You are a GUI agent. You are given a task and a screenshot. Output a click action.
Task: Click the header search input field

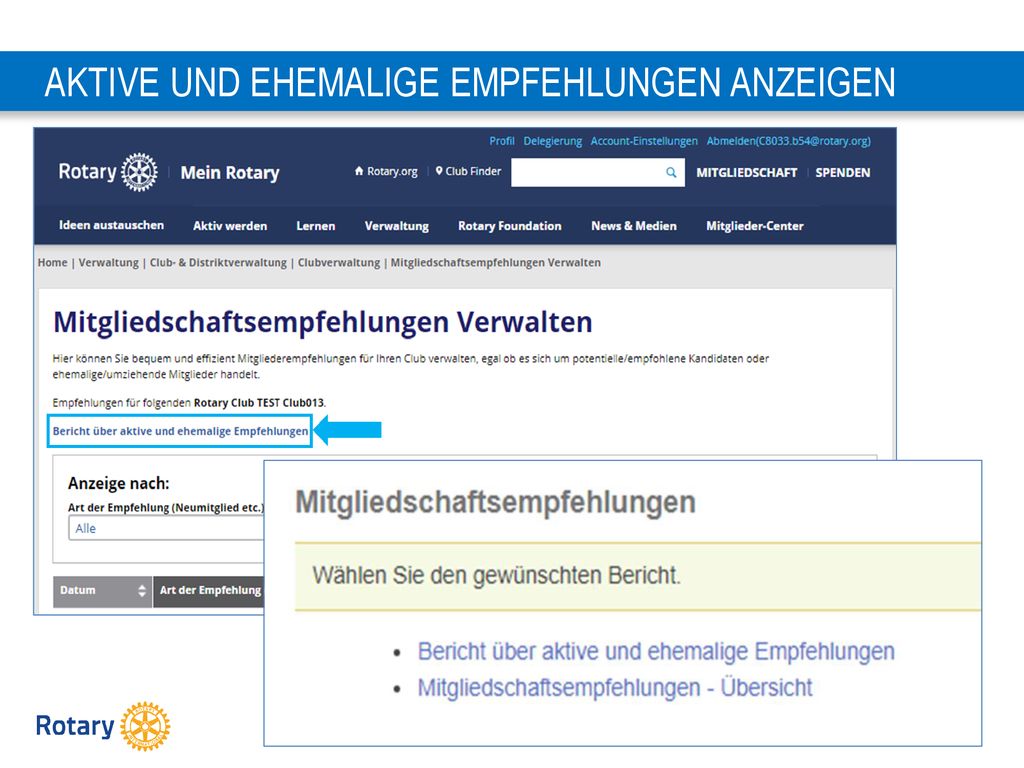click(598, 172)
